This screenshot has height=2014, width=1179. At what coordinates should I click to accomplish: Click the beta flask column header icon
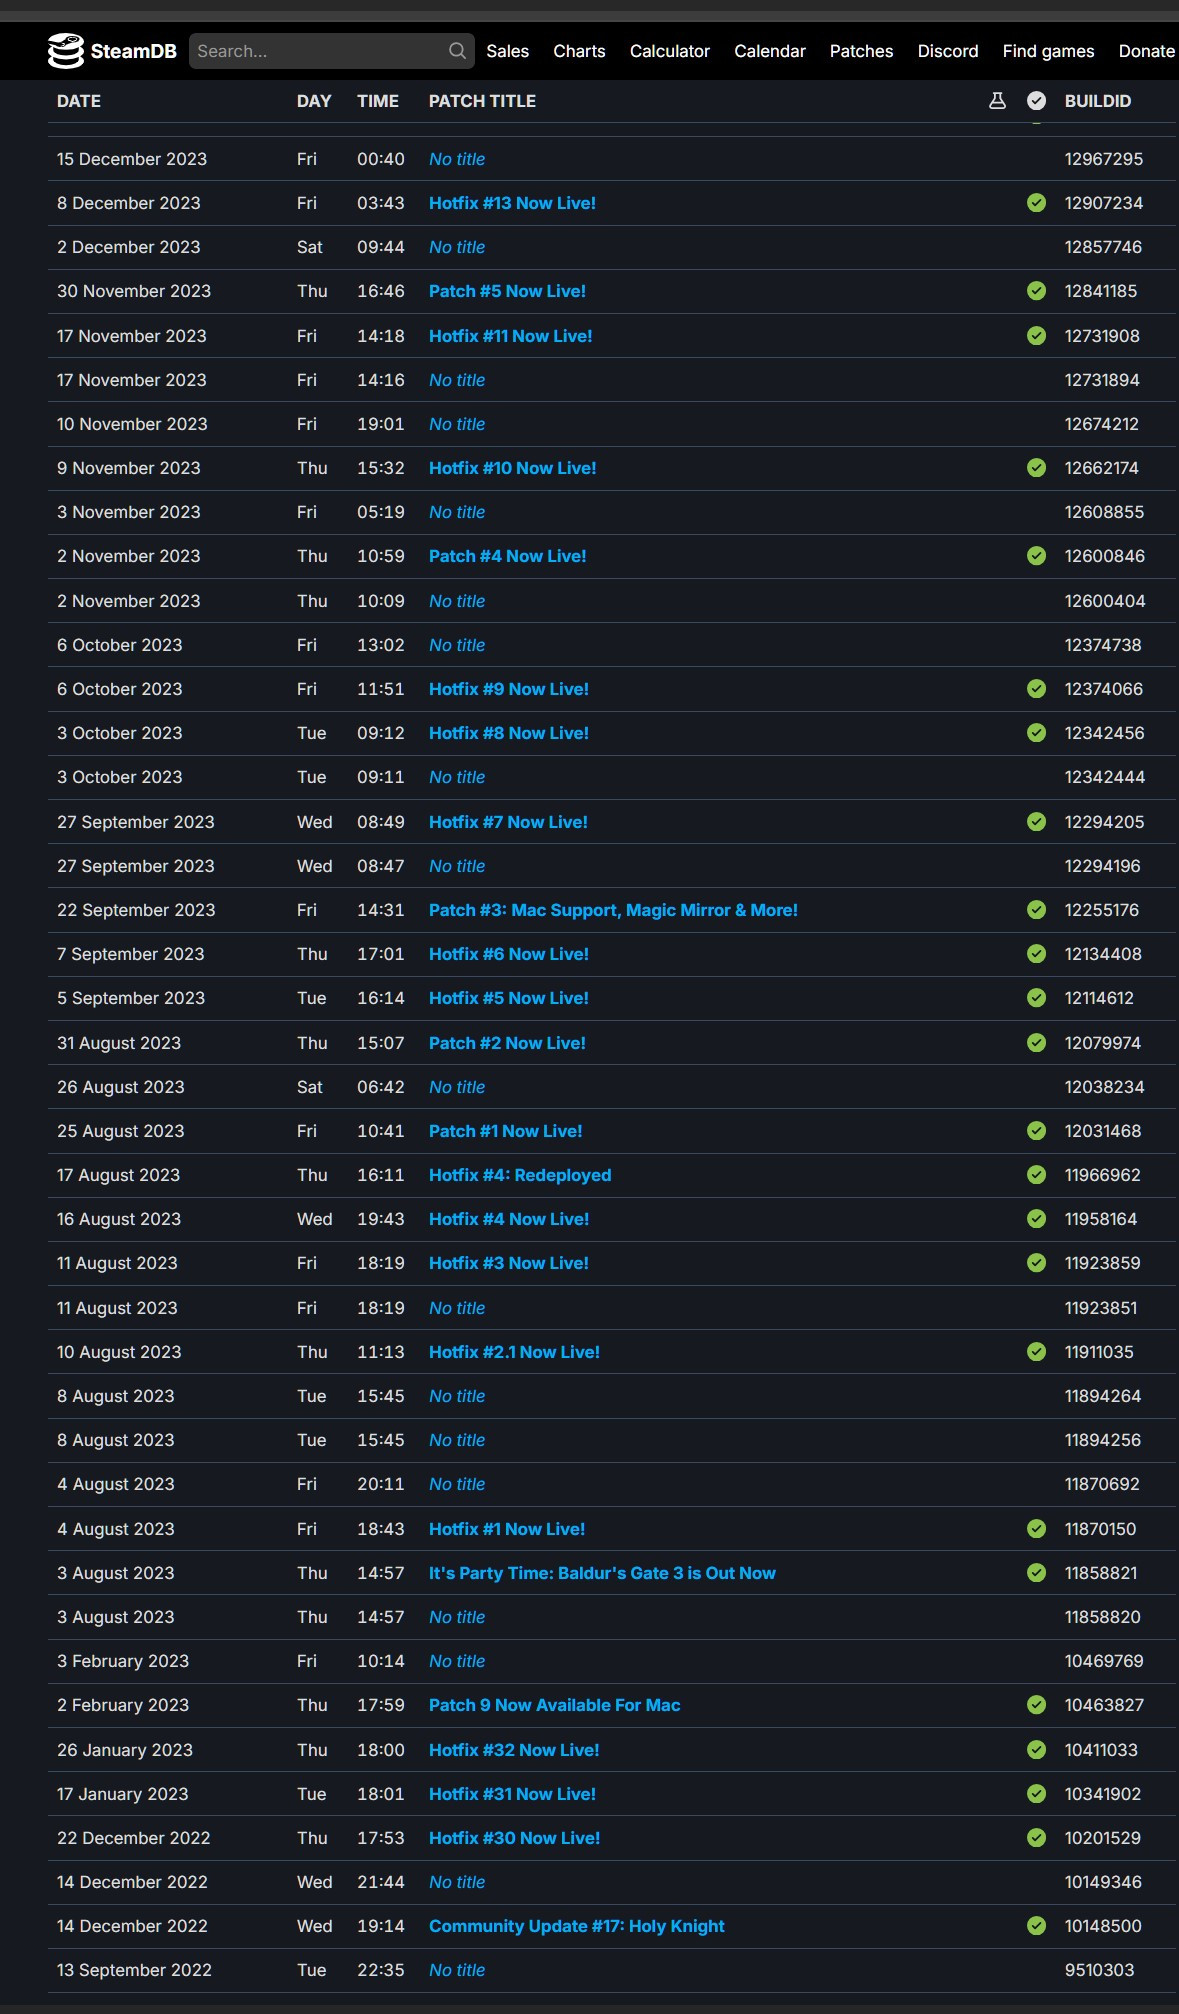click(x=997, y=101)
